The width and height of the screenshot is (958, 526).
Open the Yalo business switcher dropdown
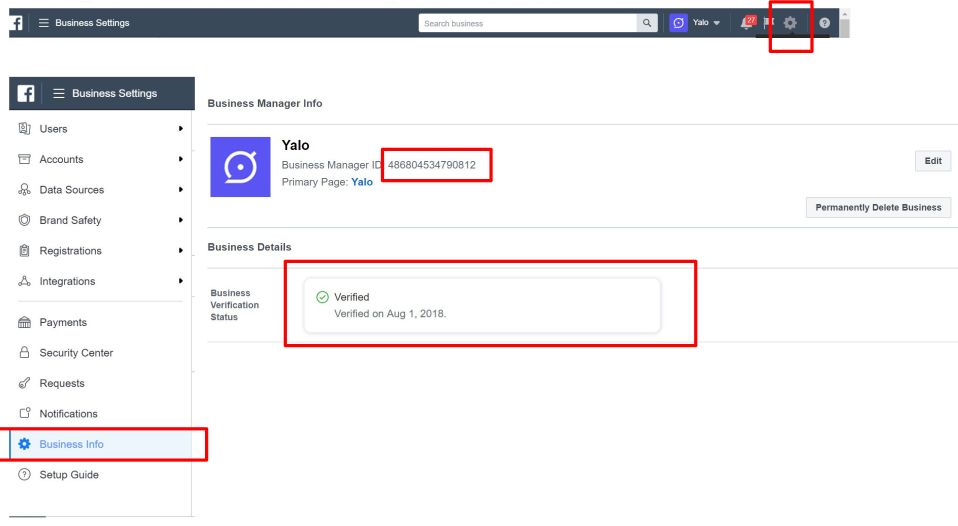[x=706, y=23]
